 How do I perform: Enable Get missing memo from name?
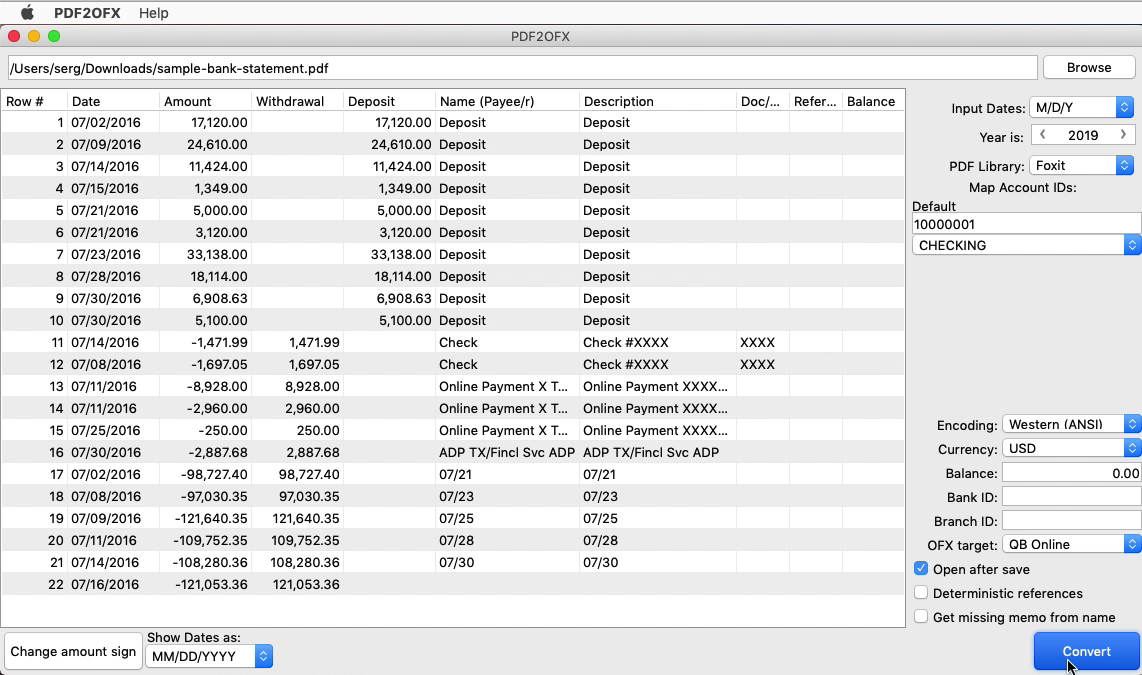[x=921, y=617]
